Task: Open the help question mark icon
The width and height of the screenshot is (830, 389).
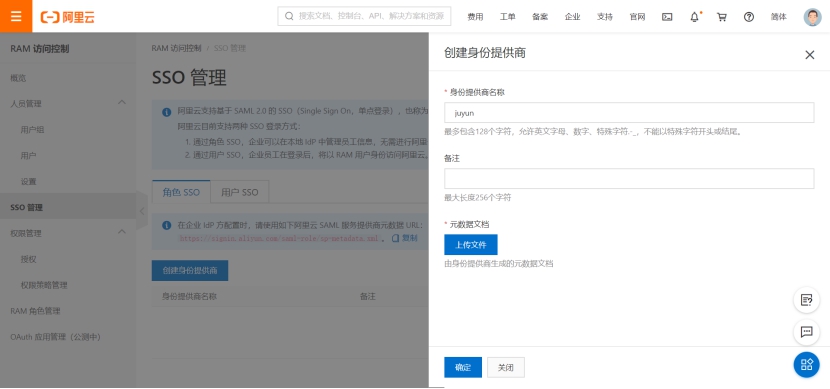Action: click(x=748, y=16)
